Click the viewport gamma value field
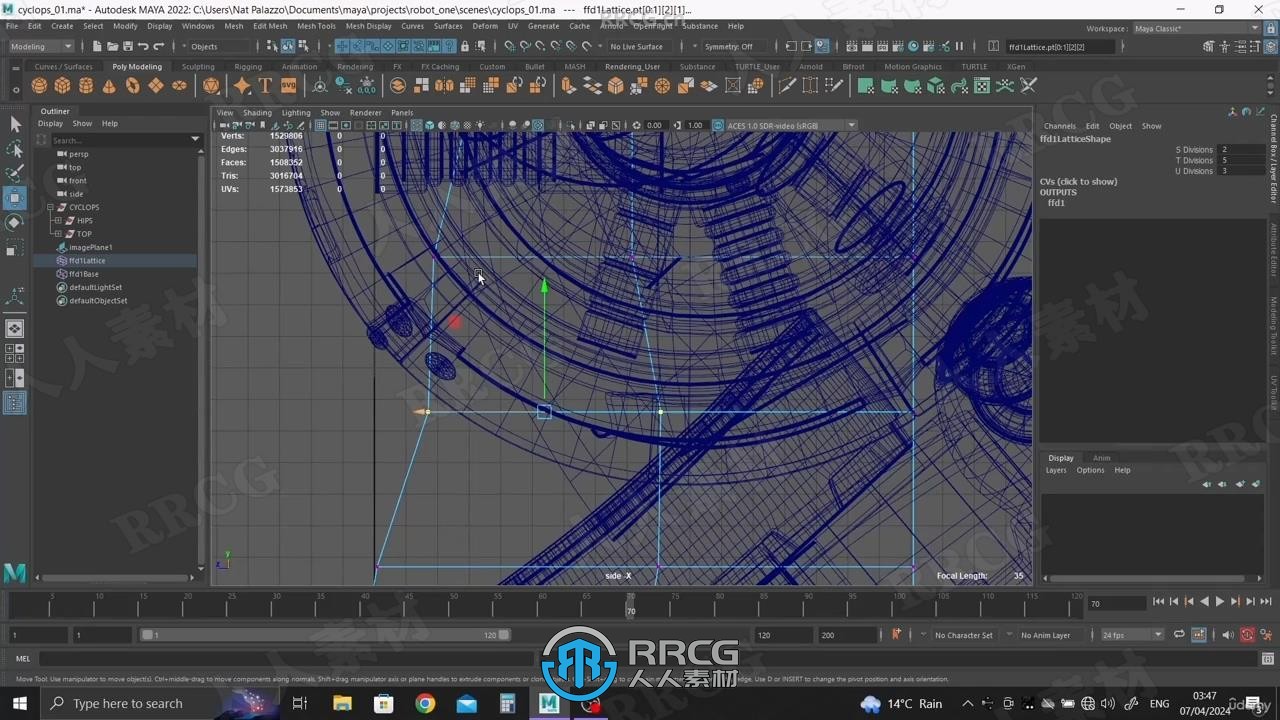Viewport: 1280px width, 720px height. pos(695,125)
